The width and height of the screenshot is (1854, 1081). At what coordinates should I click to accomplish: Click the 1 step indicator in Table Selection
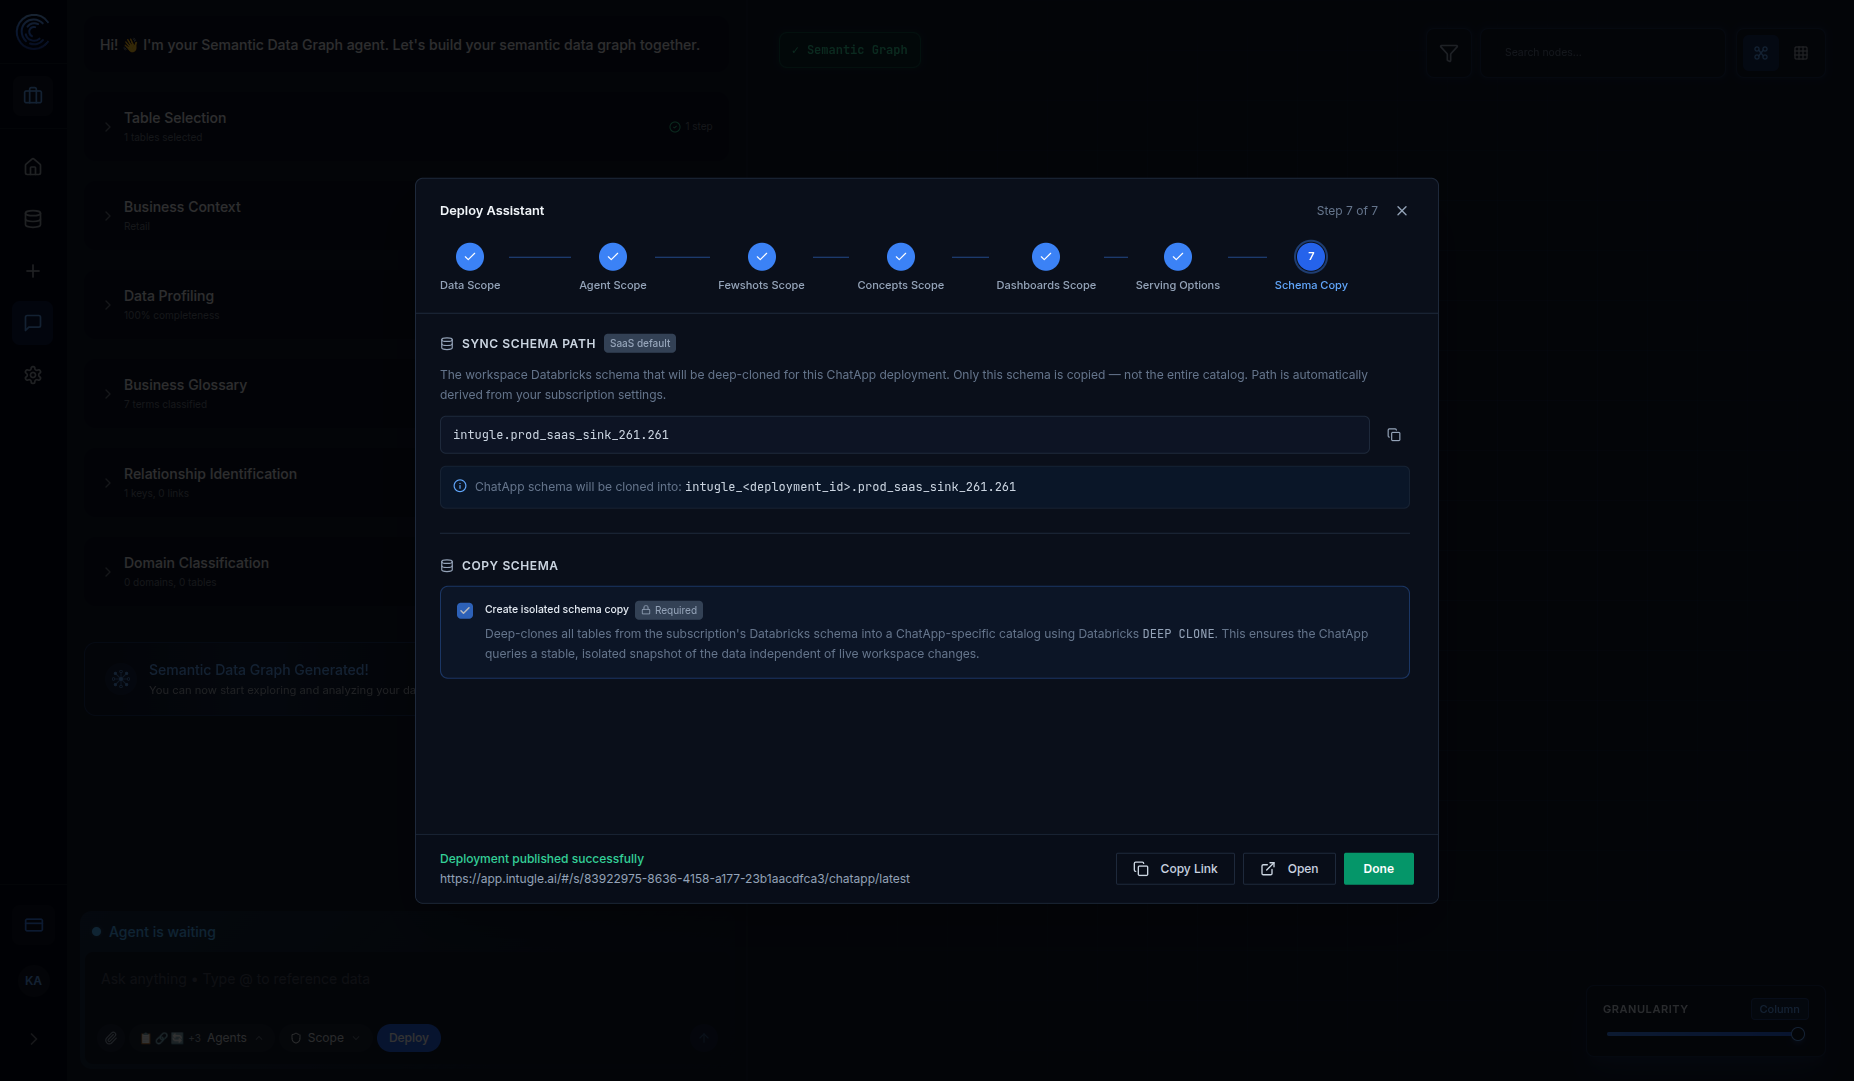691,127
